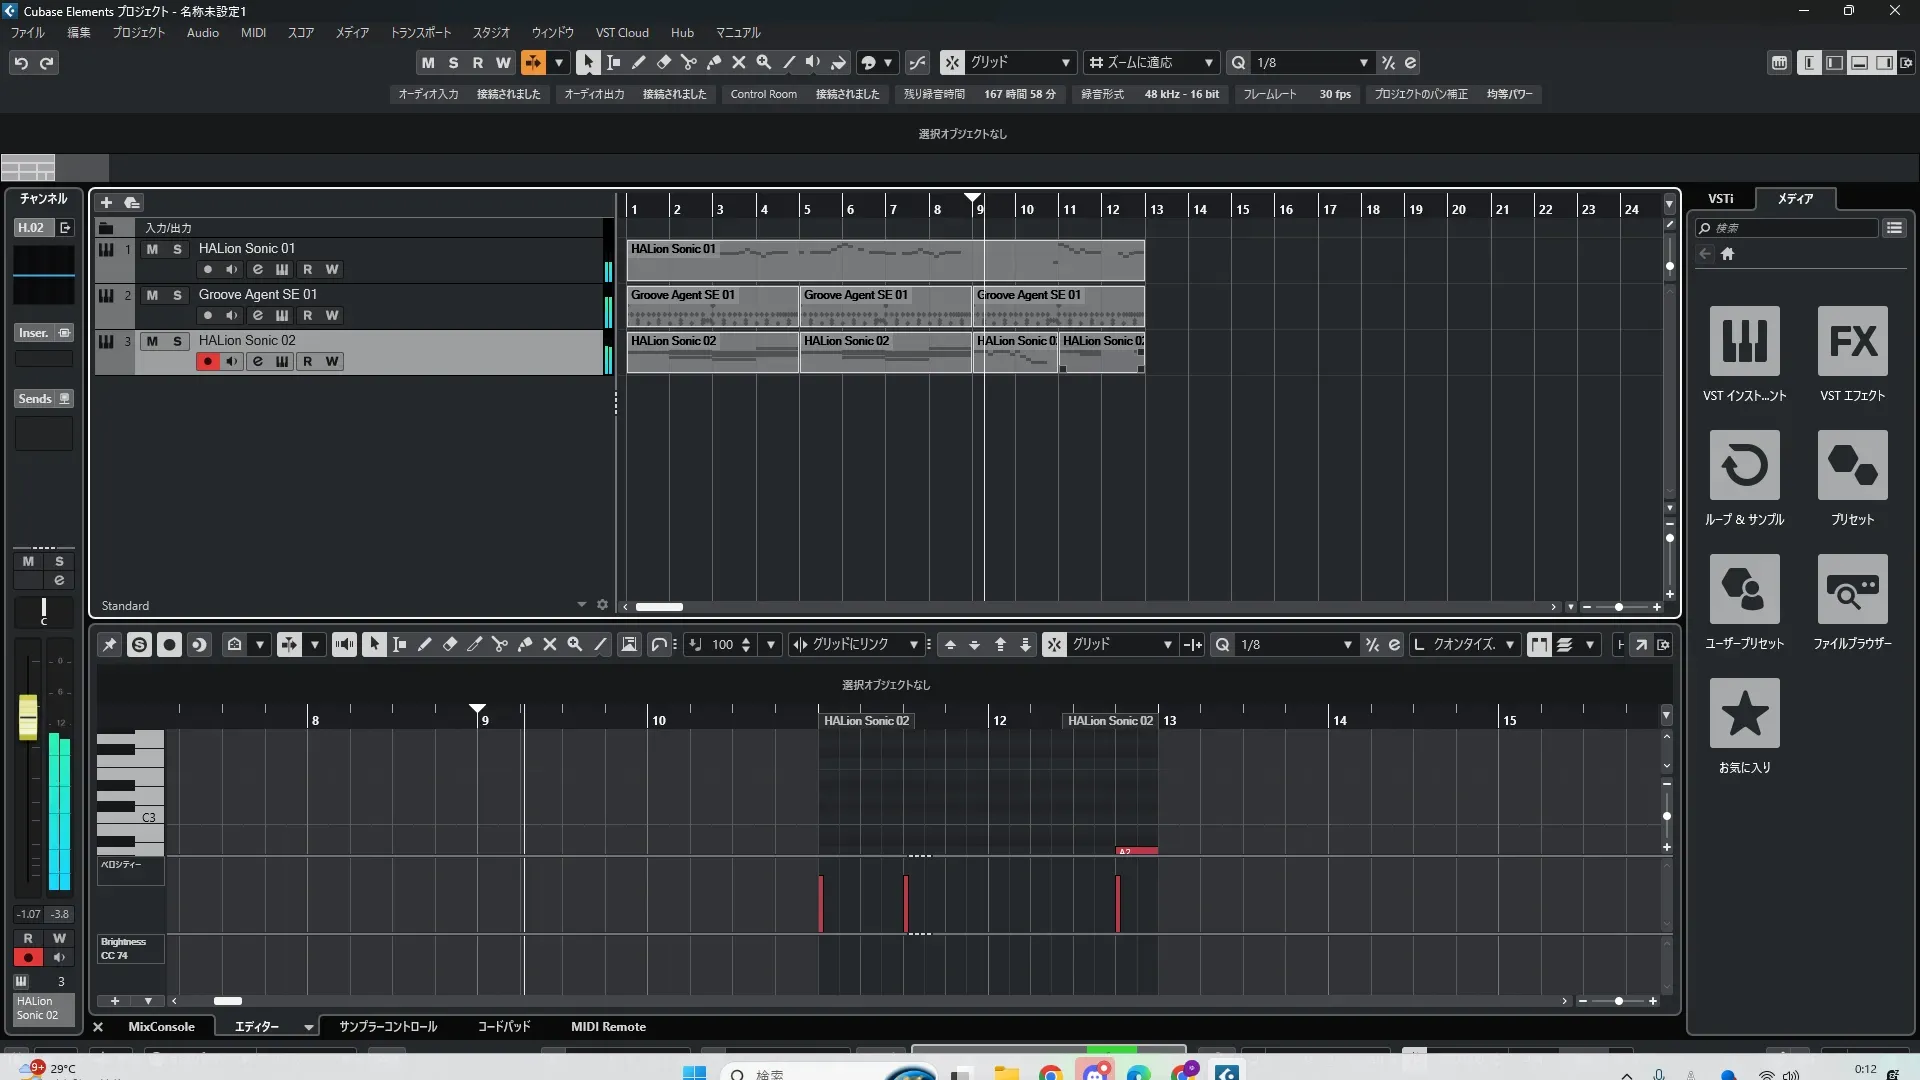Click the channel volume fader handle
The width and height of the screenshot is (1920, 1080).
28,716
